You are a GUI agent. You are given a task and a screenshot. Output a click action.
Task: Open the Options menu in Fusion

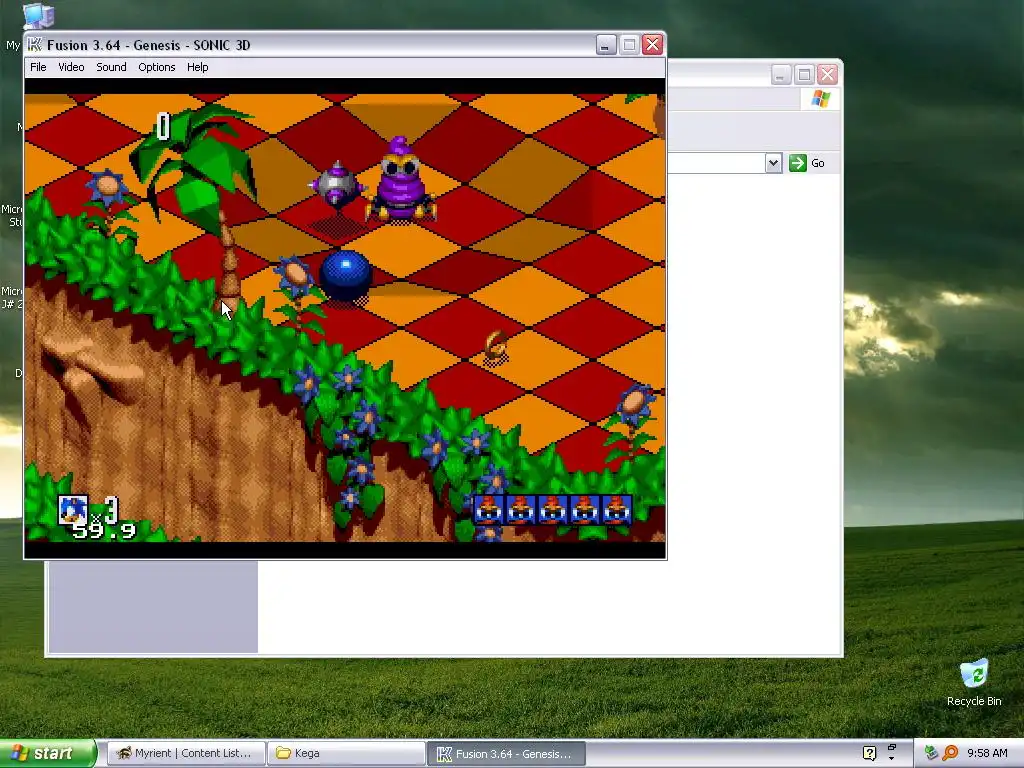coord(157,67)
